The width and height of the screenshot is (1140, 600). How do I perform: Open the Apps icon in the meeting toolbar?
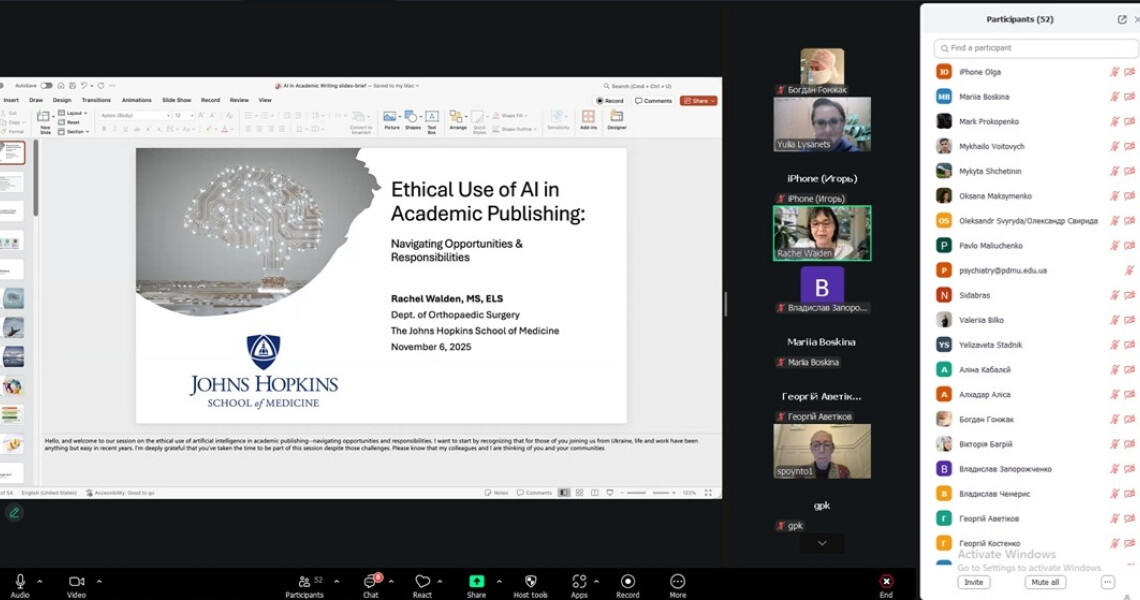tap(579, 581)
